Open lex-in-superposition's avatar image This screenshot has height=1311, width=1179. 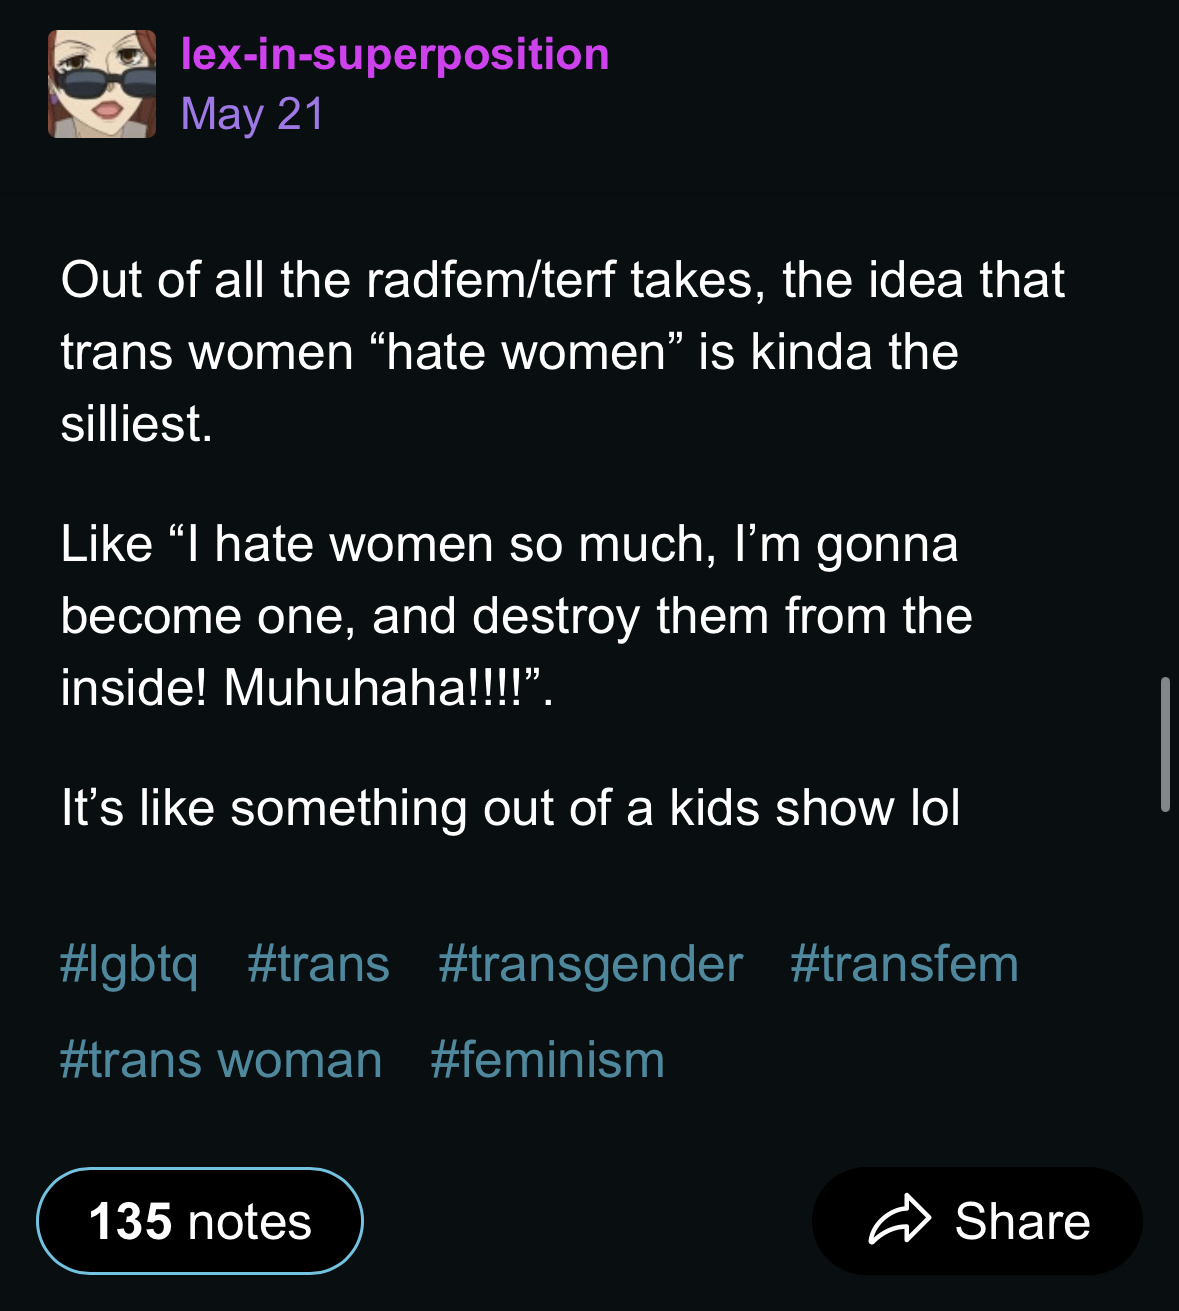[102, 84]
